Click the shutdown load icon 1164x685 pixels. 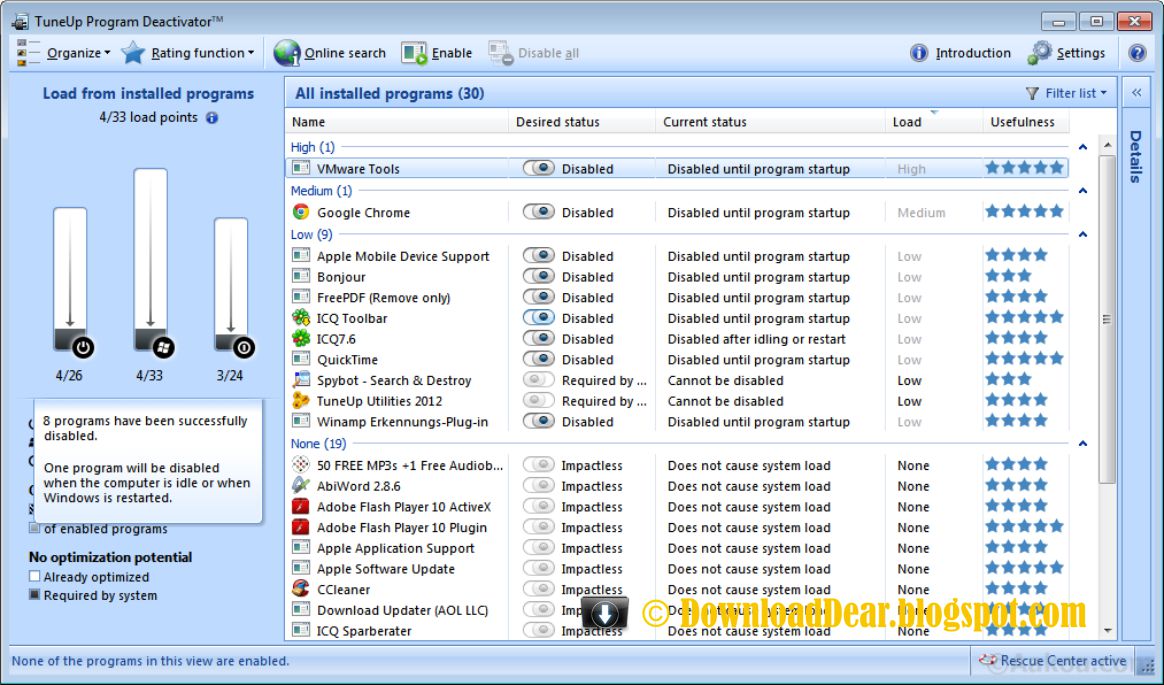point(243,347)
